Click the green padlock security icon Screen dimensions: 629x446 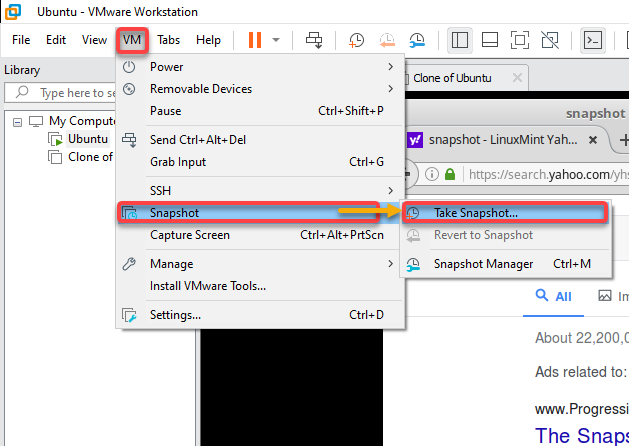(x=450, y=174)
